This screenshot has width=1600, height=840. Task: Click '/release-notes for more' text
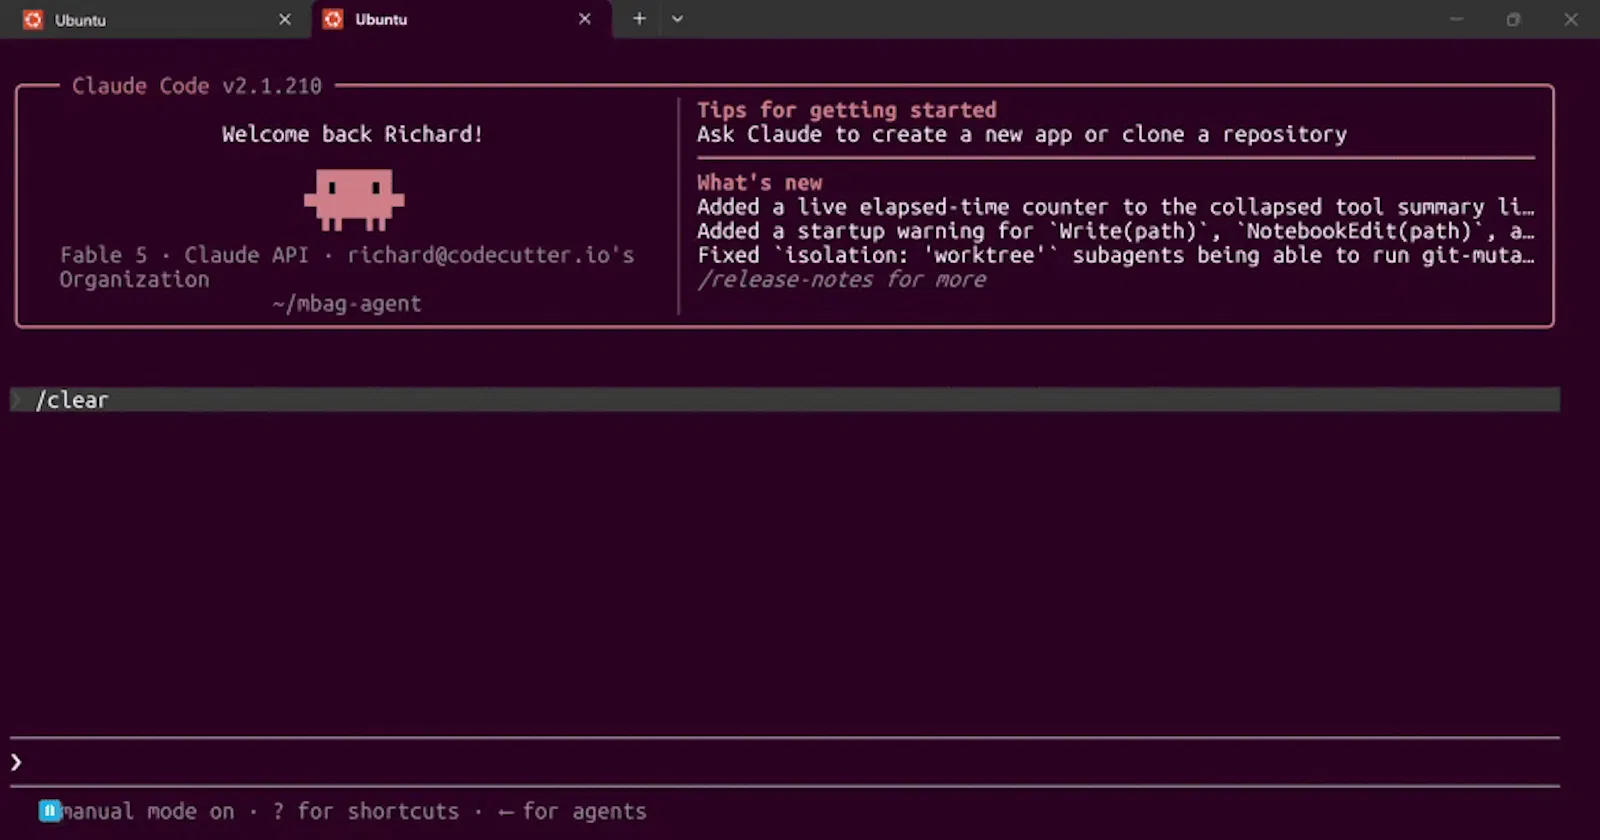click(842, 280)
